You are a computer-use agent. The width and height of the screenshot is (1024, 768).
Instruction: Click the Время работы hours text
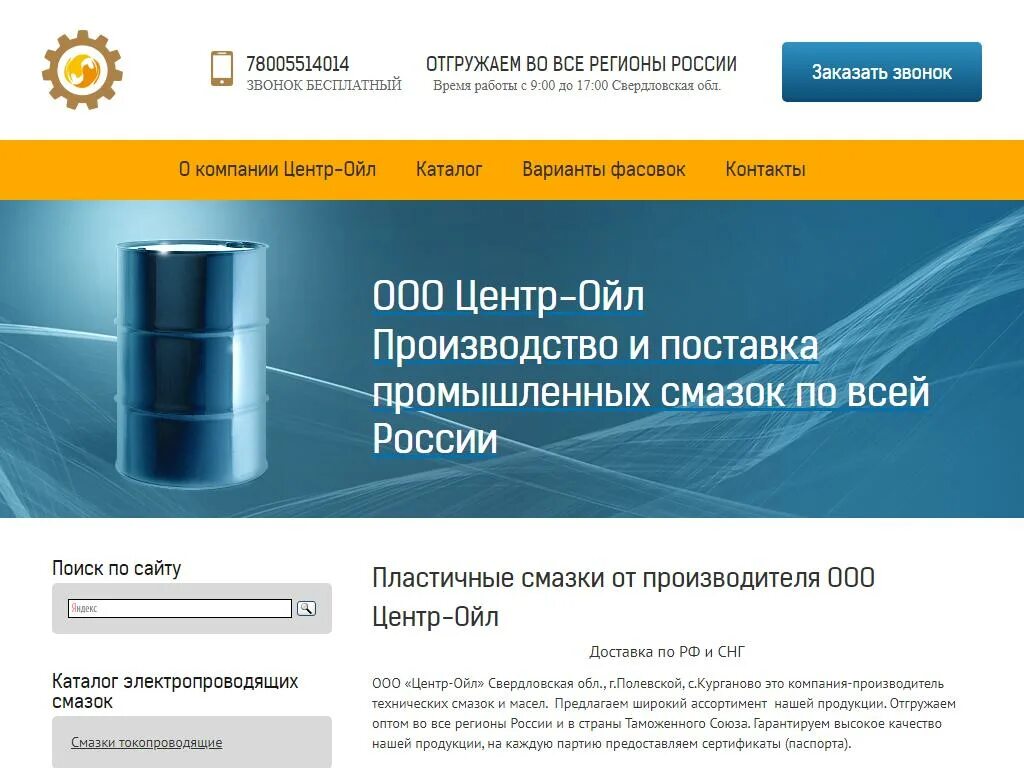(577, 86)
